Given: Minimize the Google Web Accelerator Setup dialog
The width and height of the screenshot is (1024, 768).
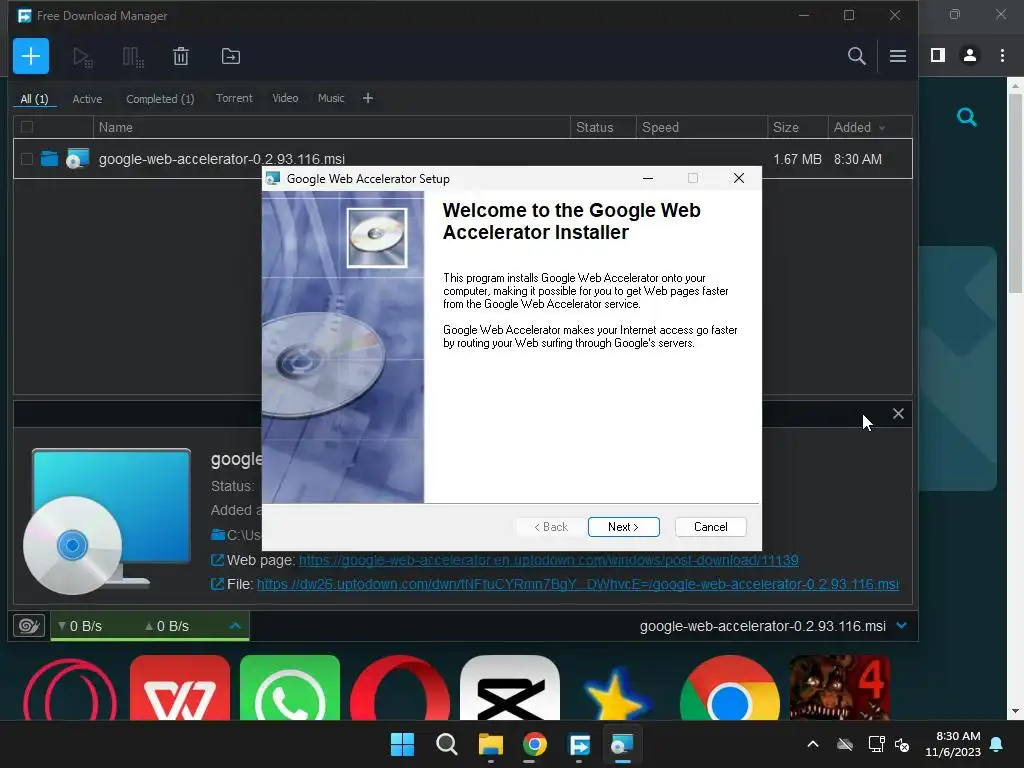Looking at the screenshot, I should click(x=648, y=178).
